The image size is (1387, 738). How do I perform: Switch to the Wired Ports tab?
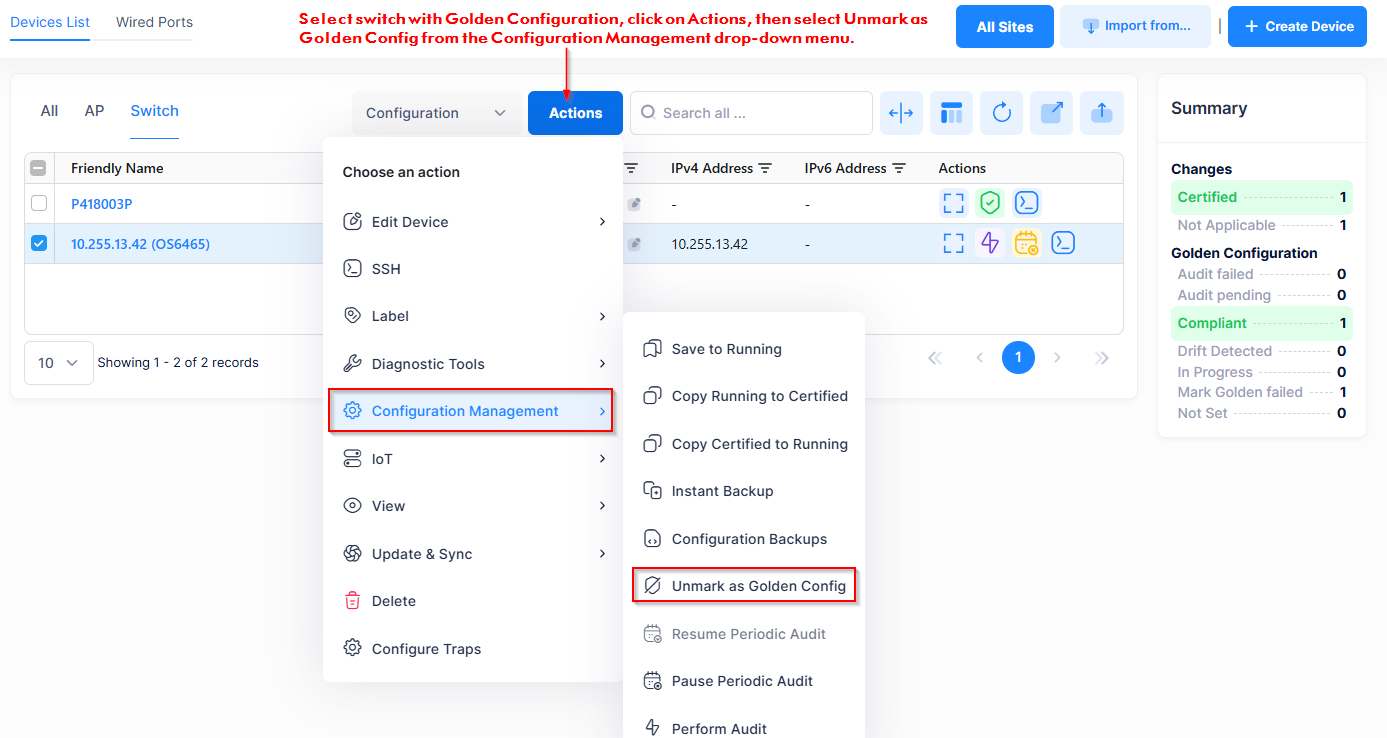[154, 22]
